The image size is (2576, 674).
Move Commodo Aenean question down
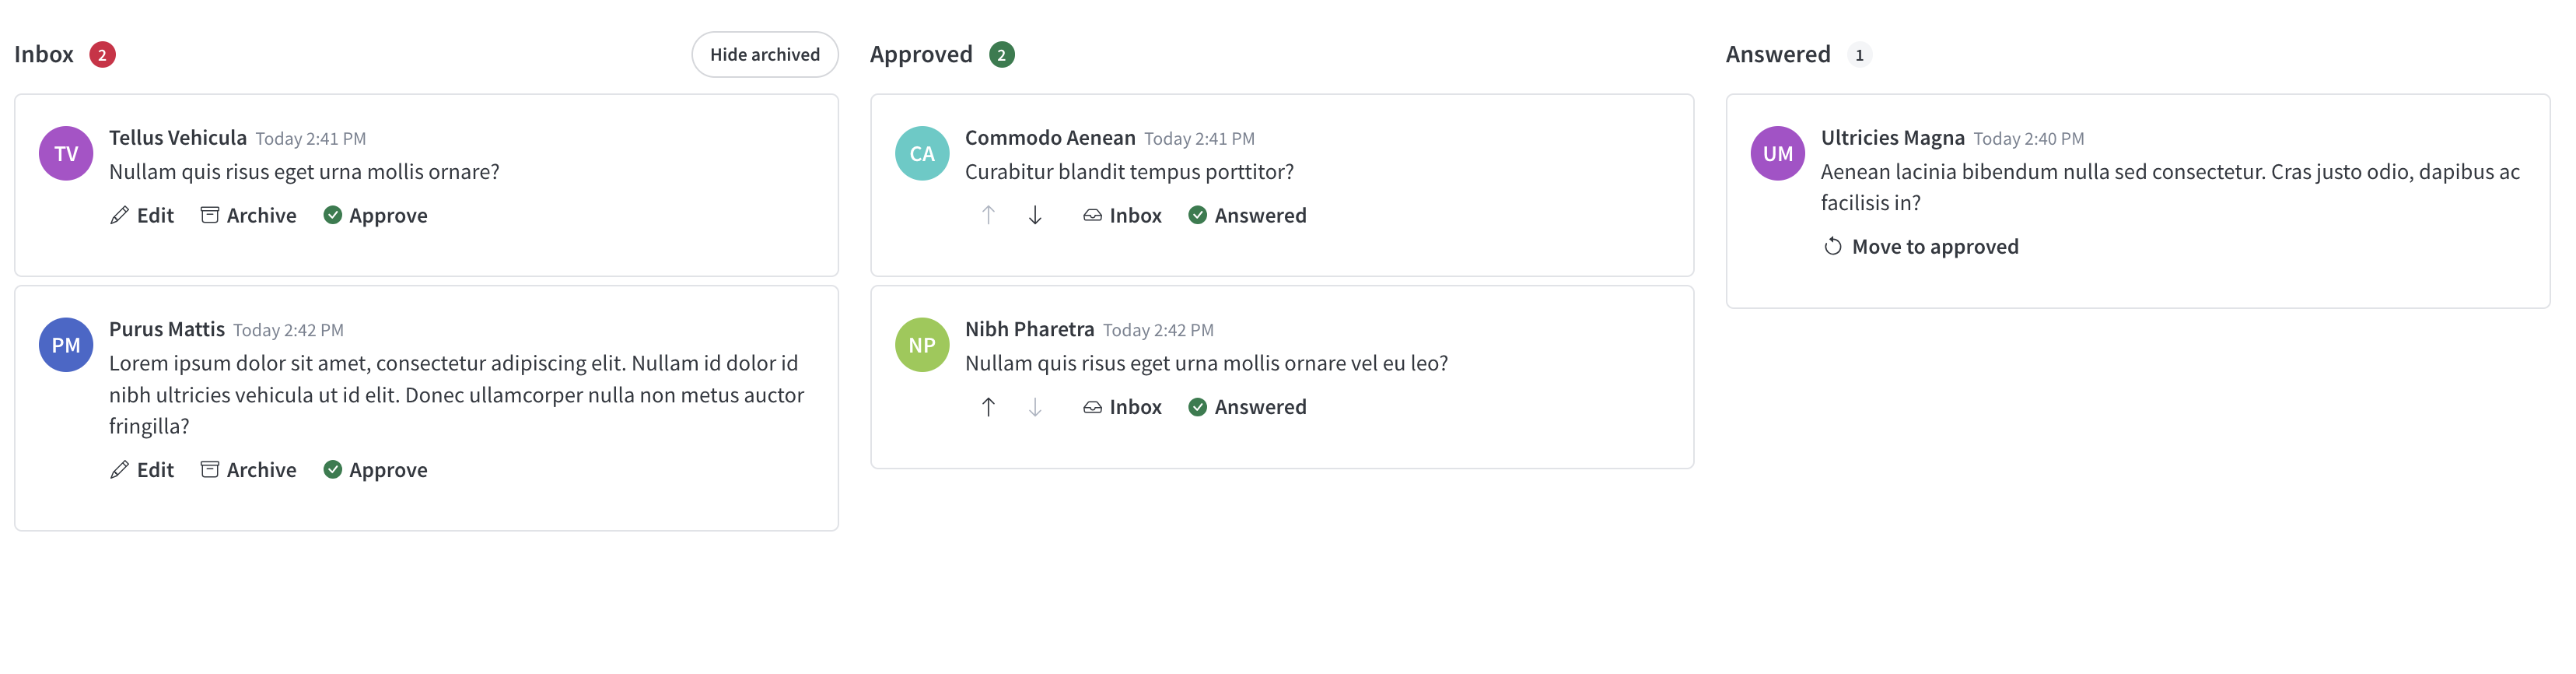[1035, 215]
